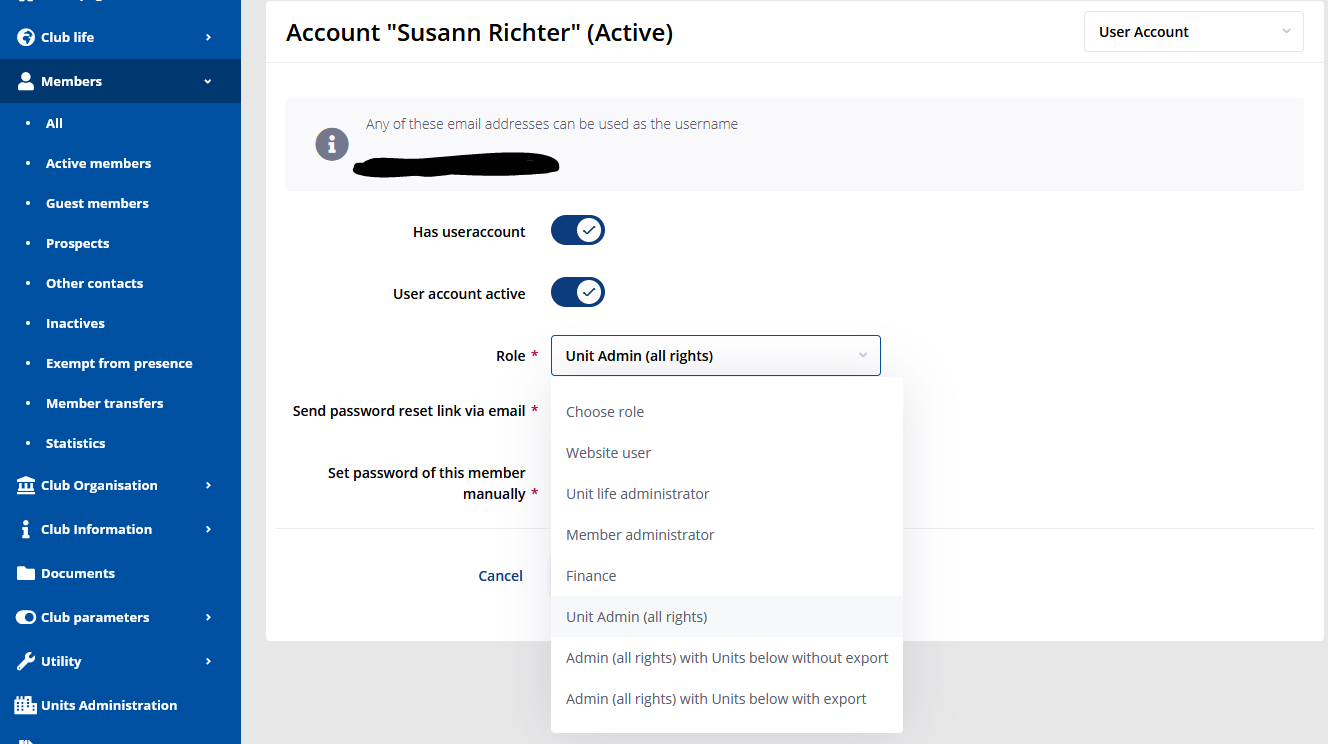
Task: Click the folder icon beside Documents
Action: pyautogui.click(x=26, y=573)
